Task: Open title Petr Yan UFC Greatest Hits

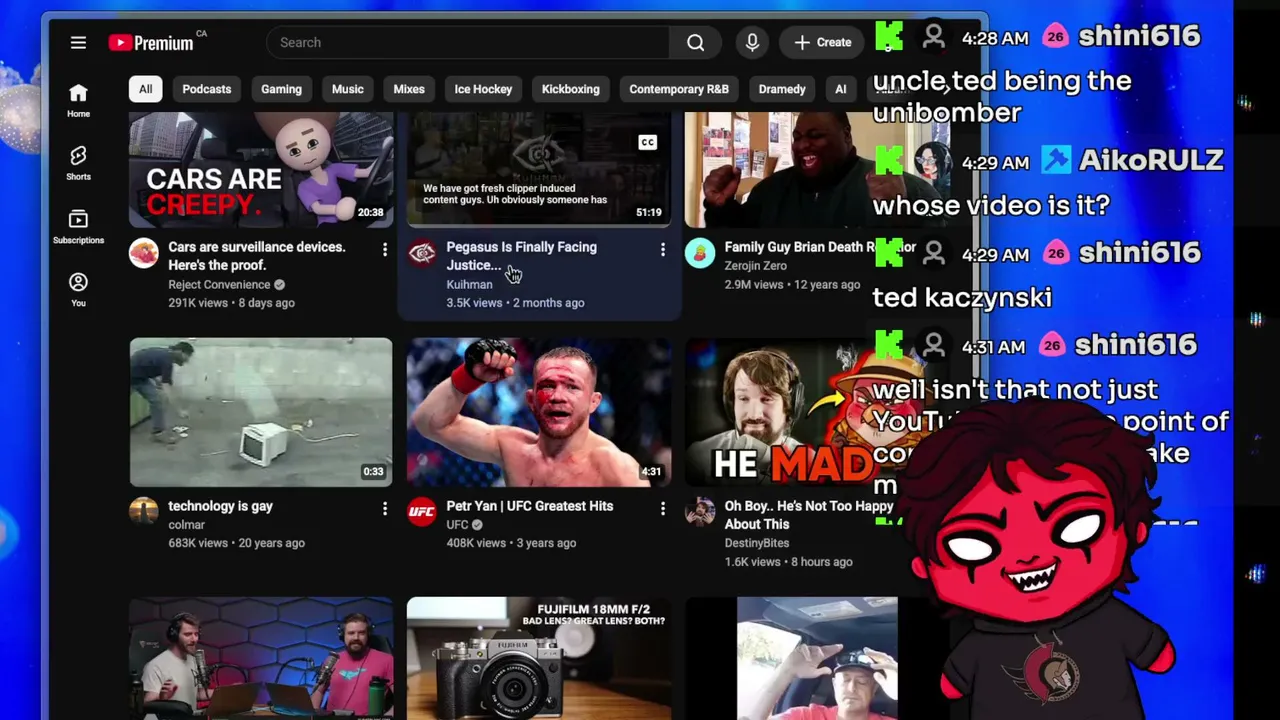Action: [530, 506]
